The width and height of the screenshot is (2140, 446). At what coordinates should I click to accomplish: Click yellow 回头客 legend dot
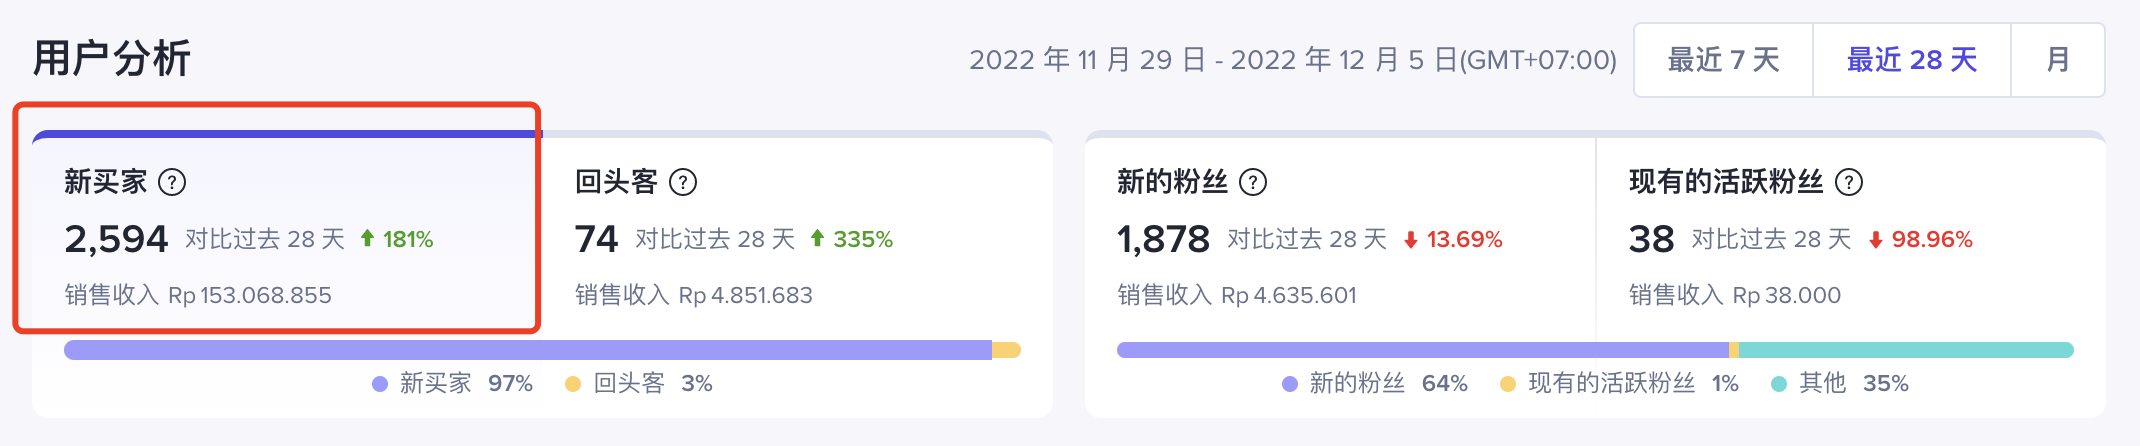point(573,384)
